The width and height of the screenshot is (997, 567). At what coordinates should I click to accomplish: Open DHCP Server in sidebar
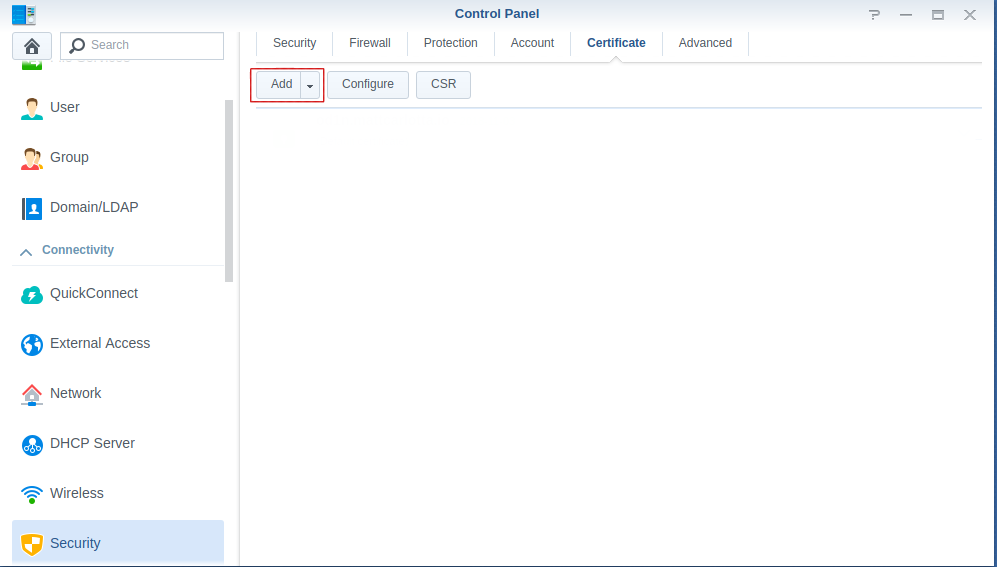[x=118, y=444]
